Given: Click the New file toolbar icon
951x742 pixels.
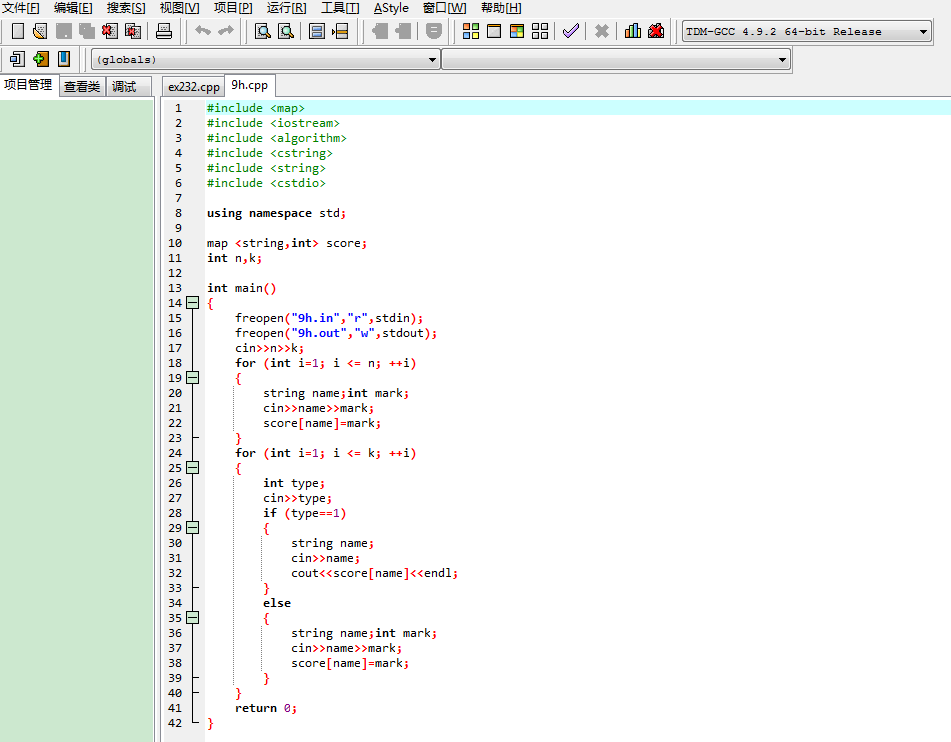Looking at the screenshot, I should [18, 31].
